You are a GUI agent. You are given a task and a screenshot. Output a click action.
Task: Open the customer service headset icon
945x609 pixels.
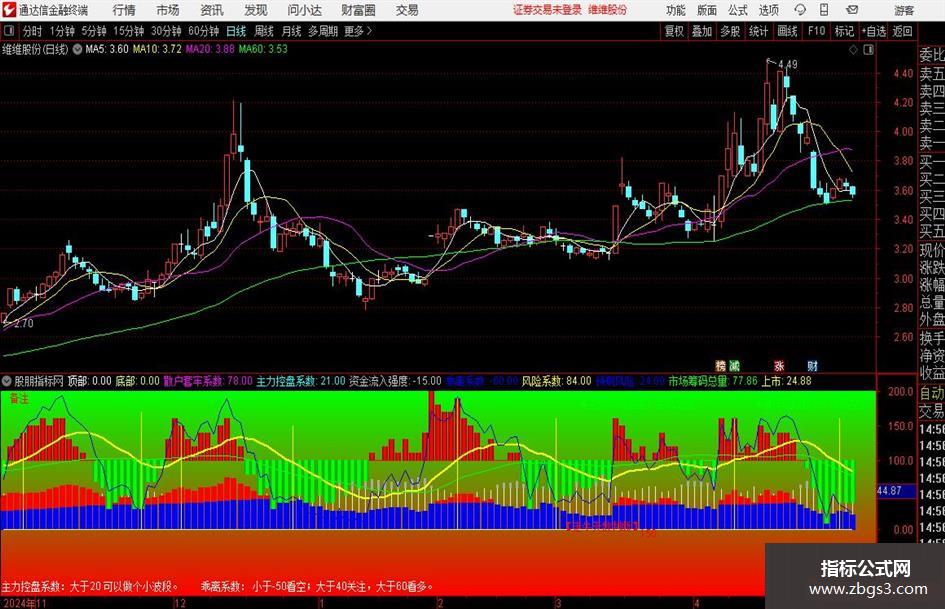800,10
